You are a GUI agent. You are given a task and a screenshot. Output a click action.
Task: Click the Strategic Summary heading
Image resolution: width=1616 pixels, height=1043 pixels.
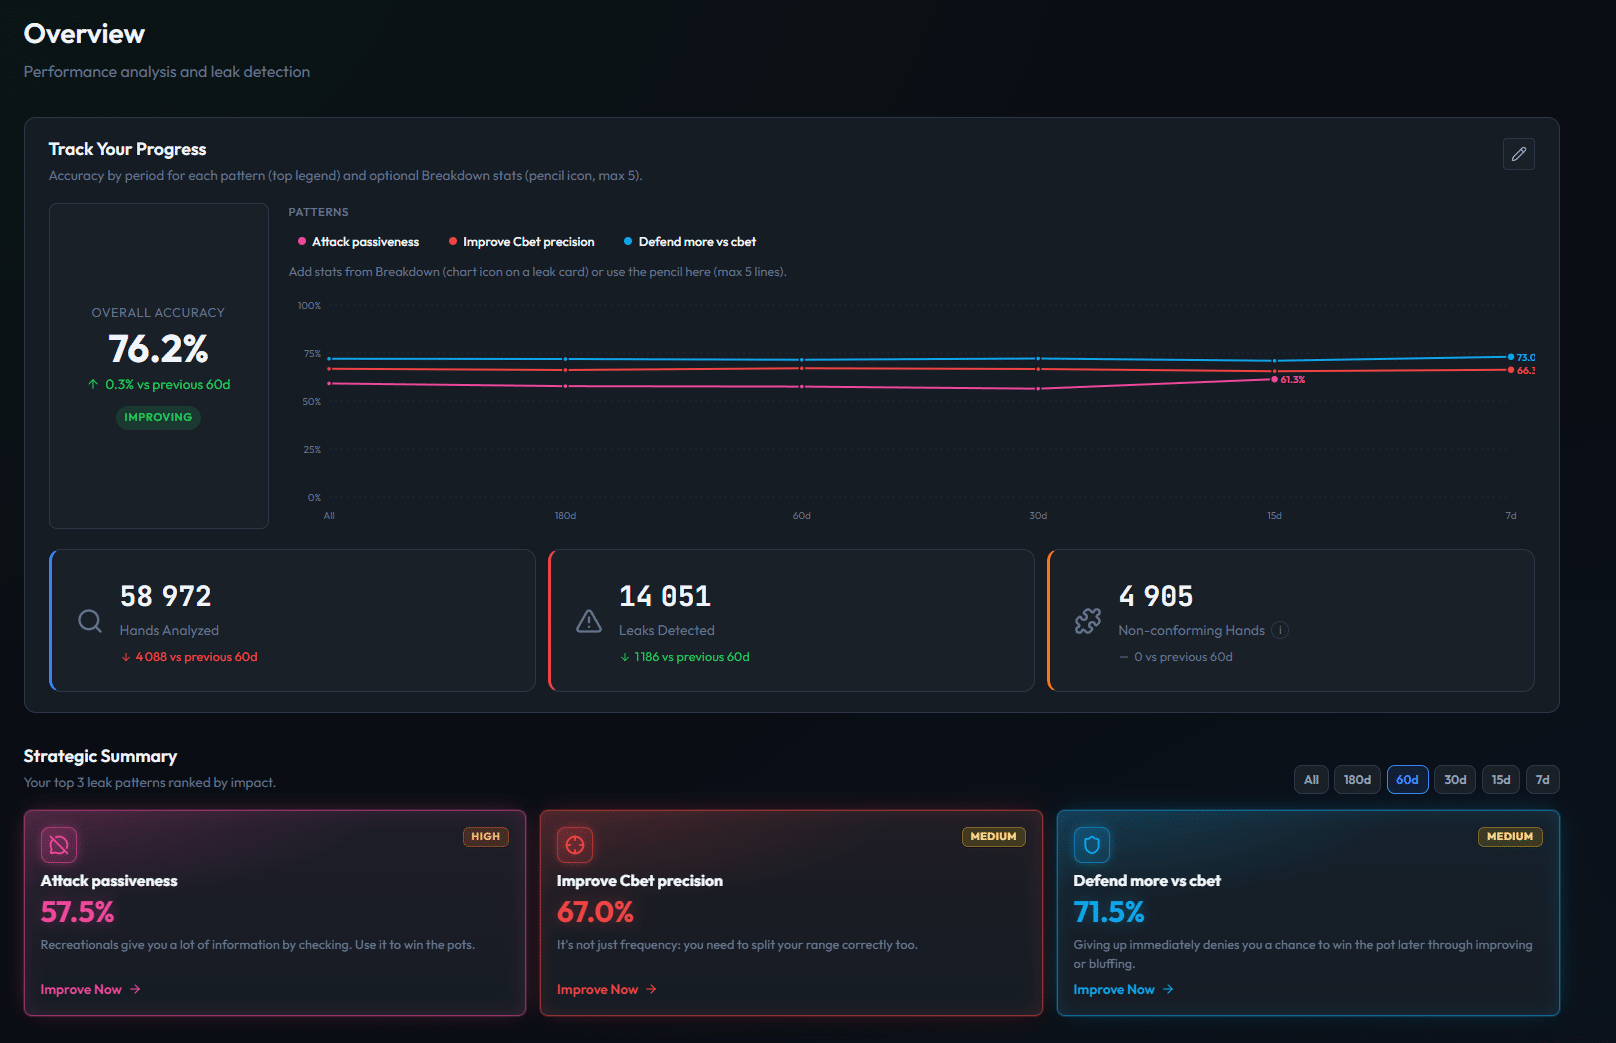[x=100, y=756]
